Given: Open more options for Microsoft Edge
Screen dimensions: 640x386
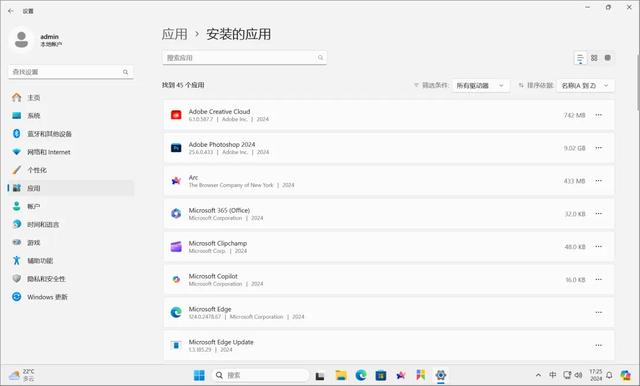Looking at the screenshot, I should click(x=598, y=313).
